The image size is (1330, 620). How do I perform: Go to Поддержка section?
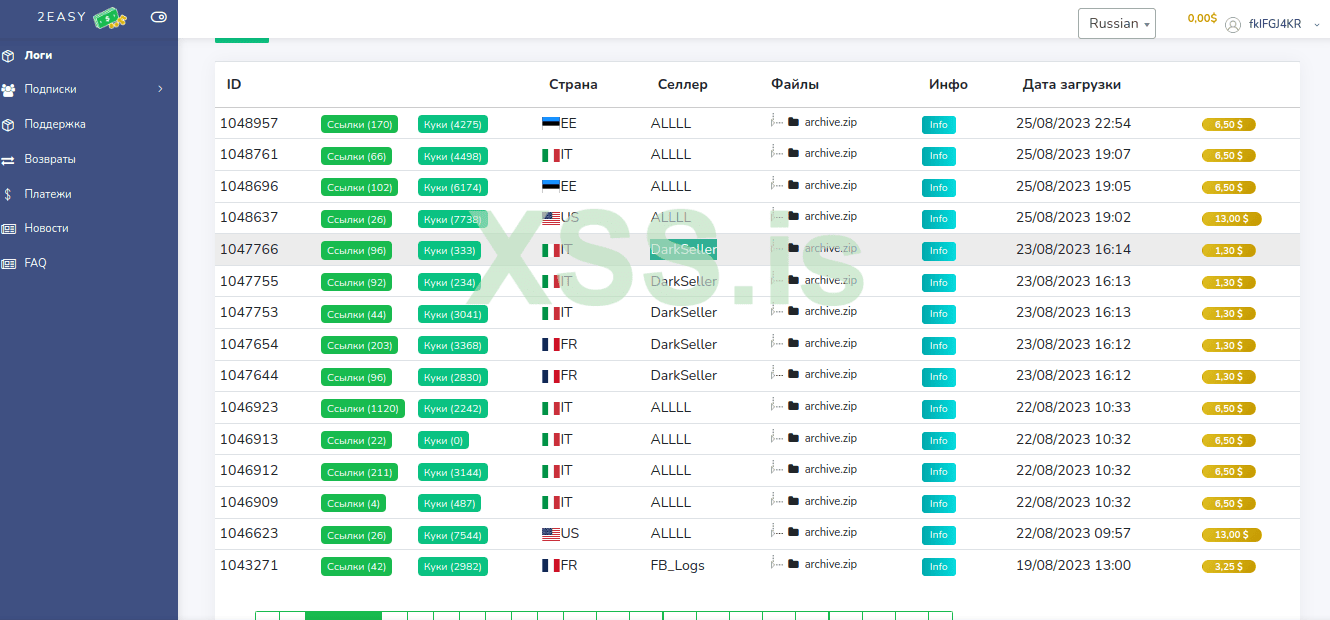click(55, 124)
